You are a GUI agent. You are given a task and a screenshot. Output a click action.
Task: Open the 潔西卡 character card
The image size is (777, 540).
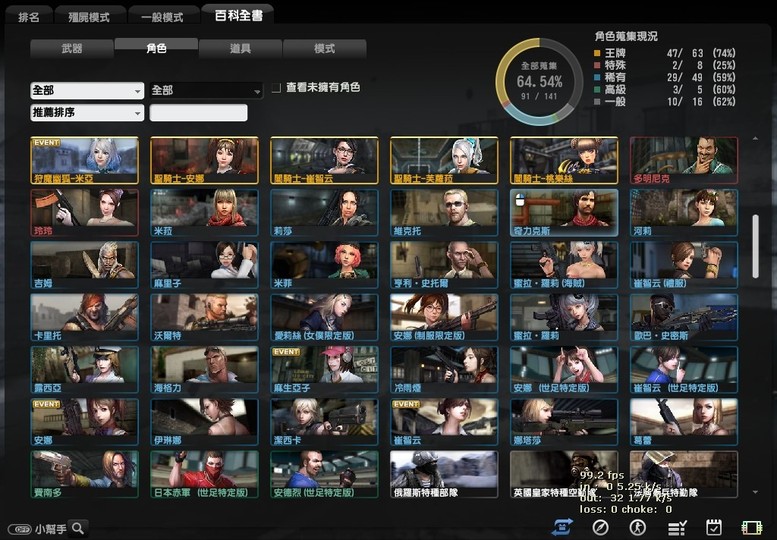pyautogui.click(x=325, y=422)
